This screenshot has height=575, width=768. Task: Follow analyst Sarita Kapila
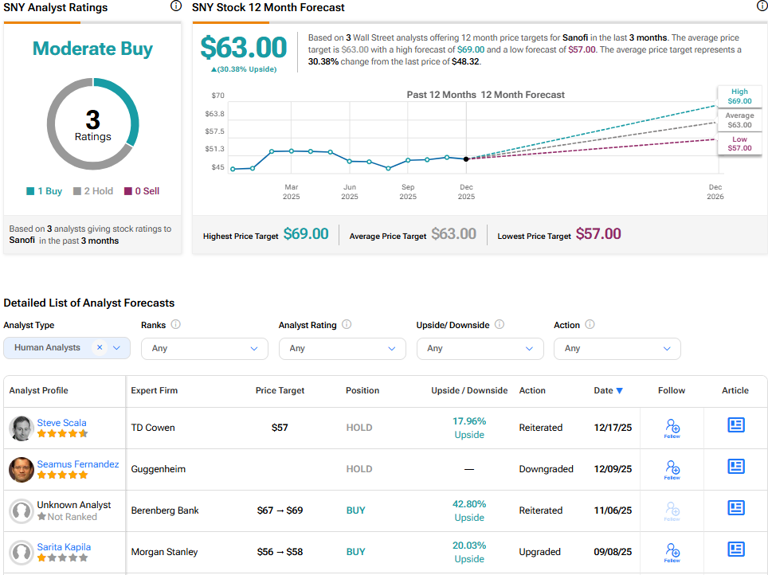click(672, 552)
